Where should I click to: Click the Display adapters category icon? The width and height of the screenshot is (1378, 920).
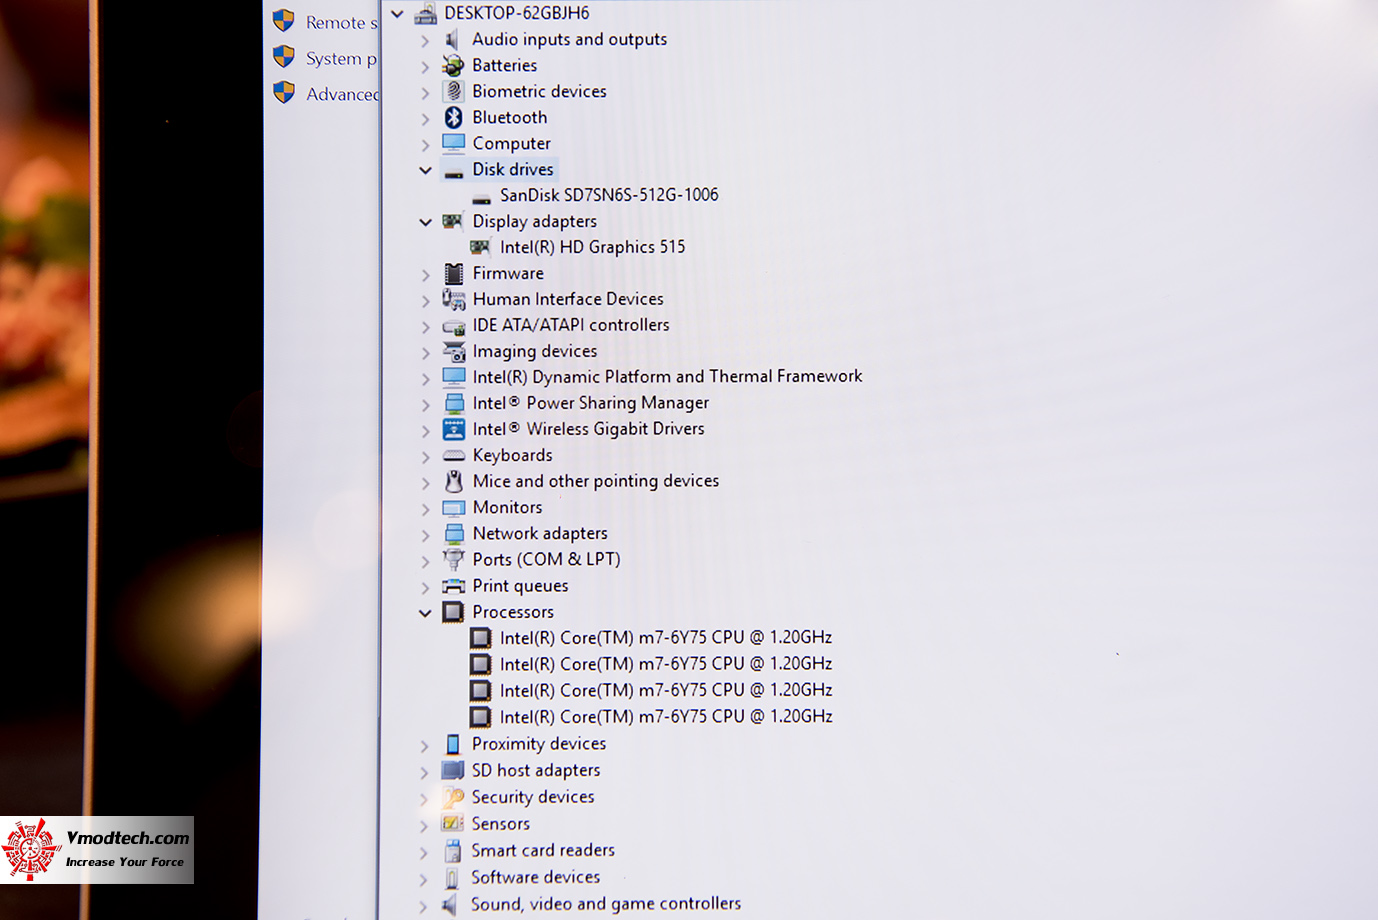tap(453, 221)
